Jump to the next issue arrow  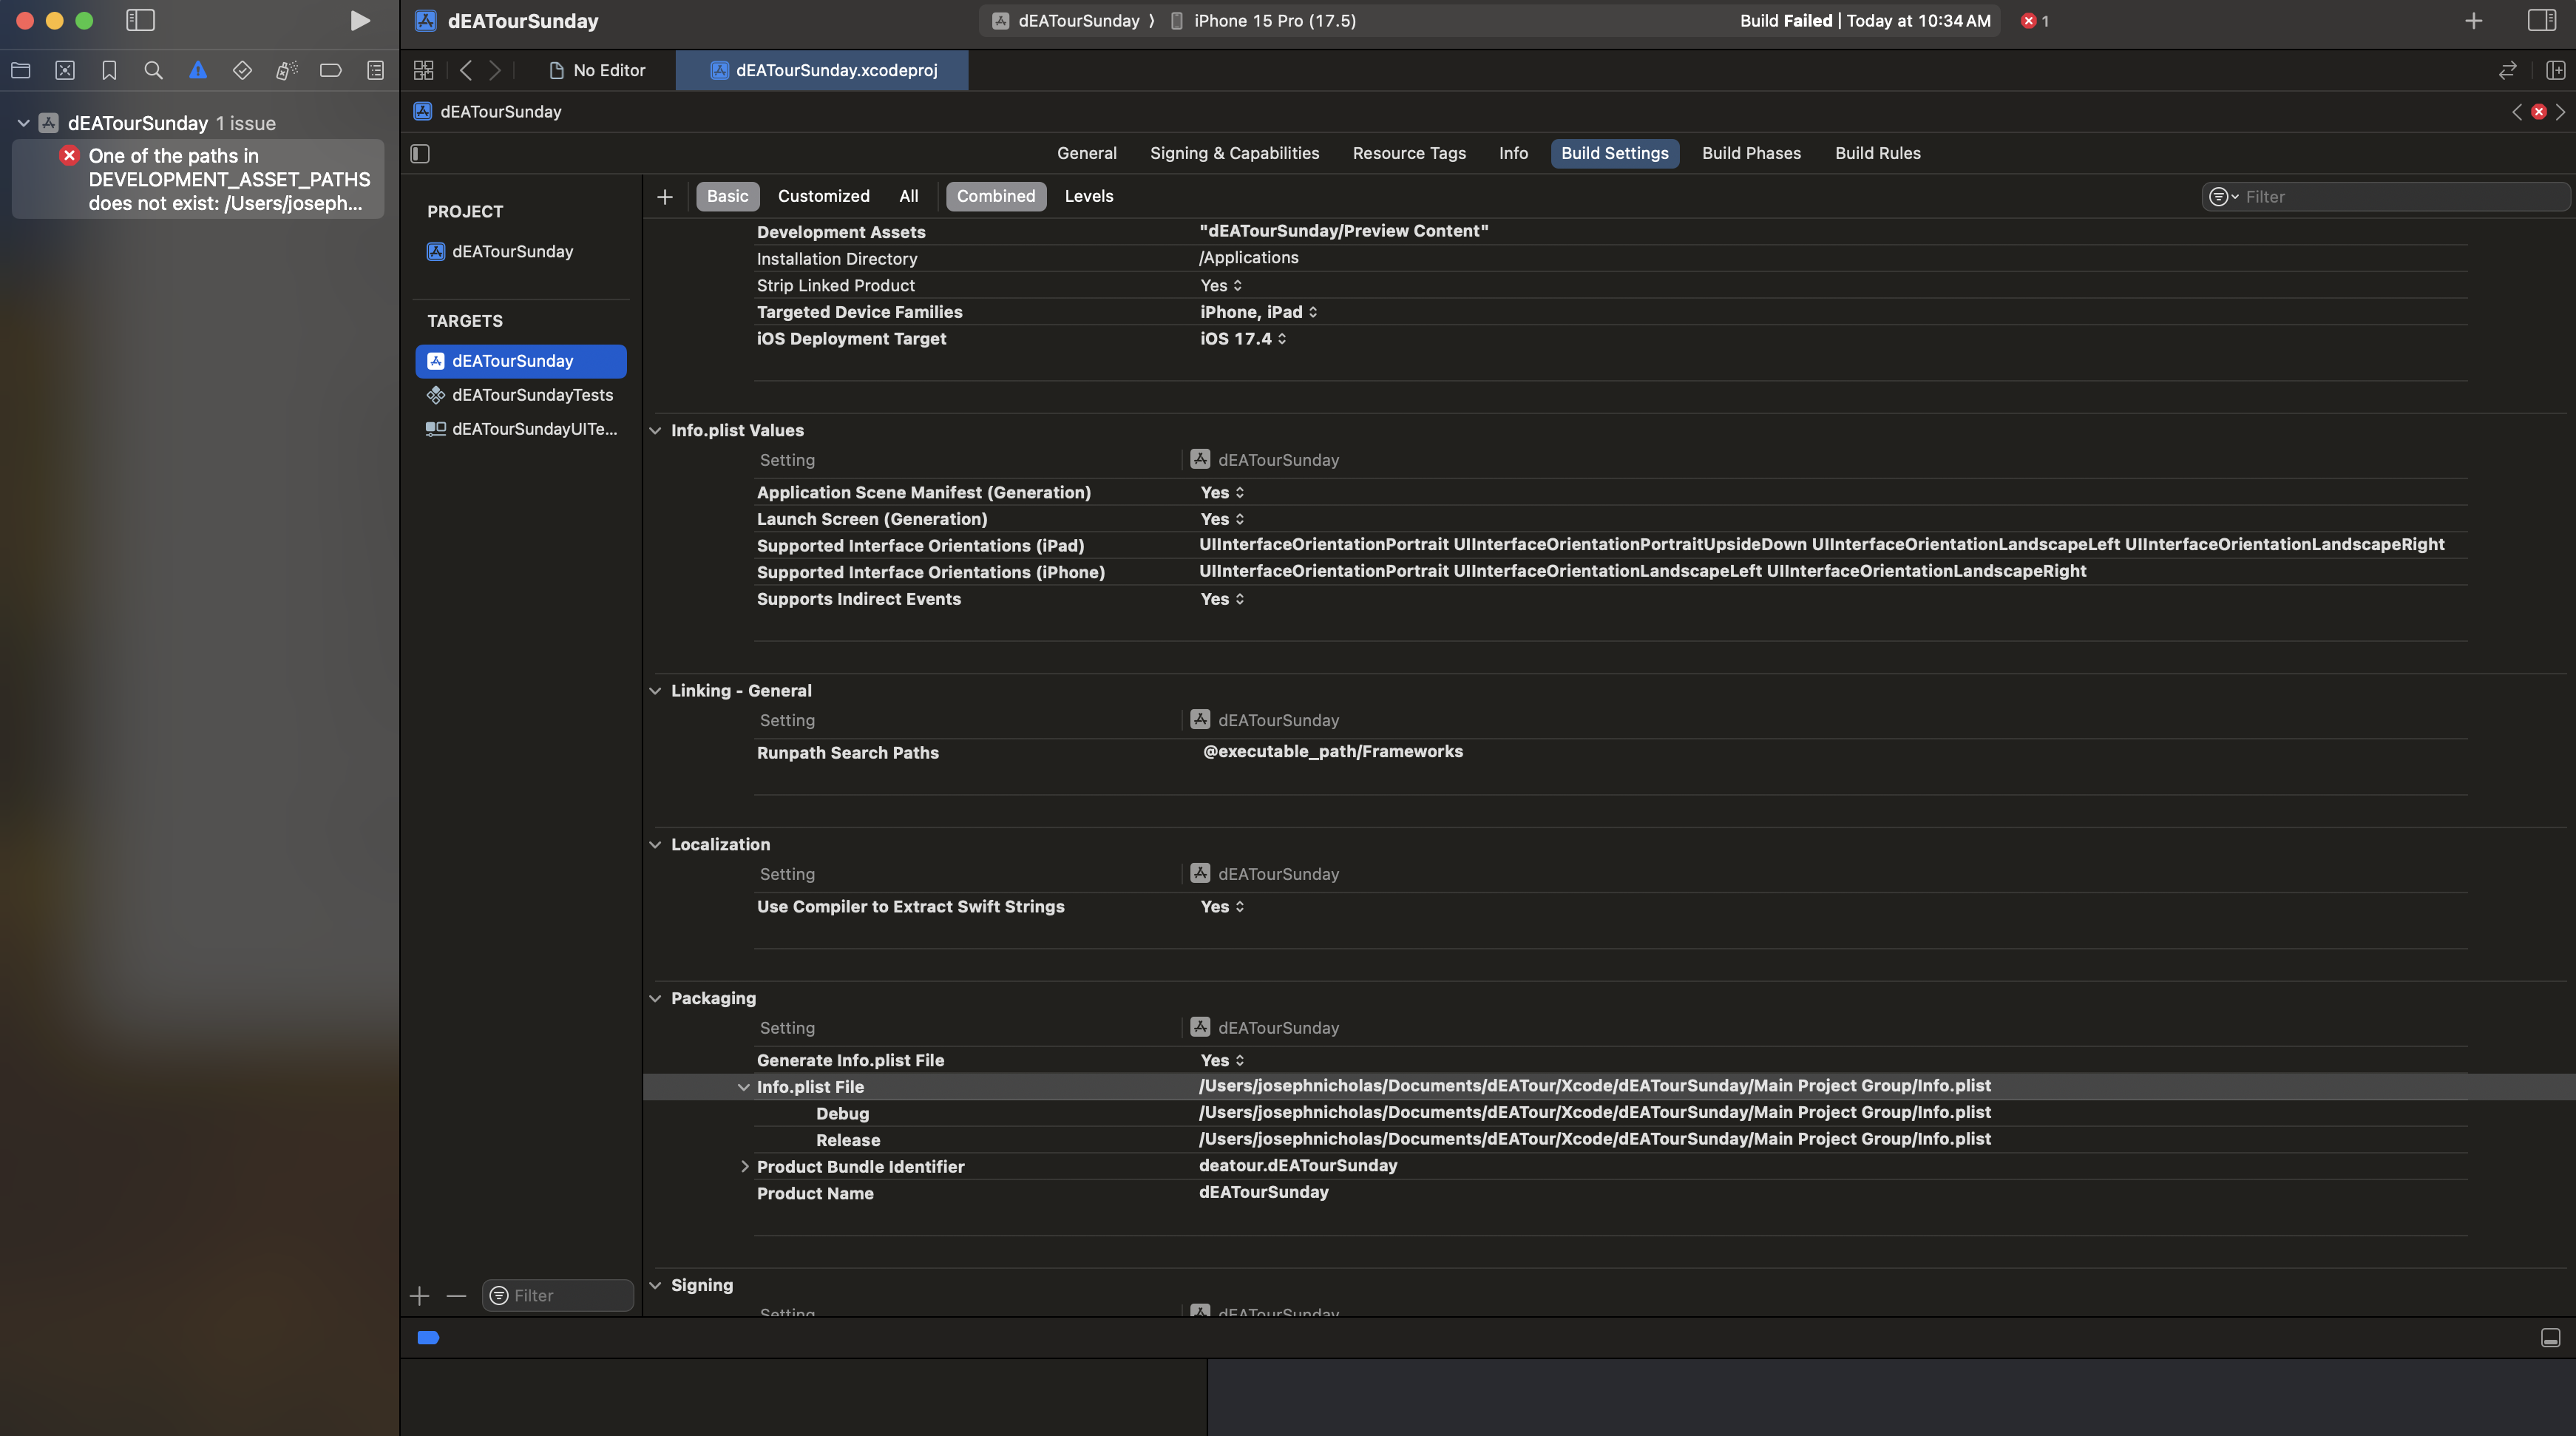2560,112
